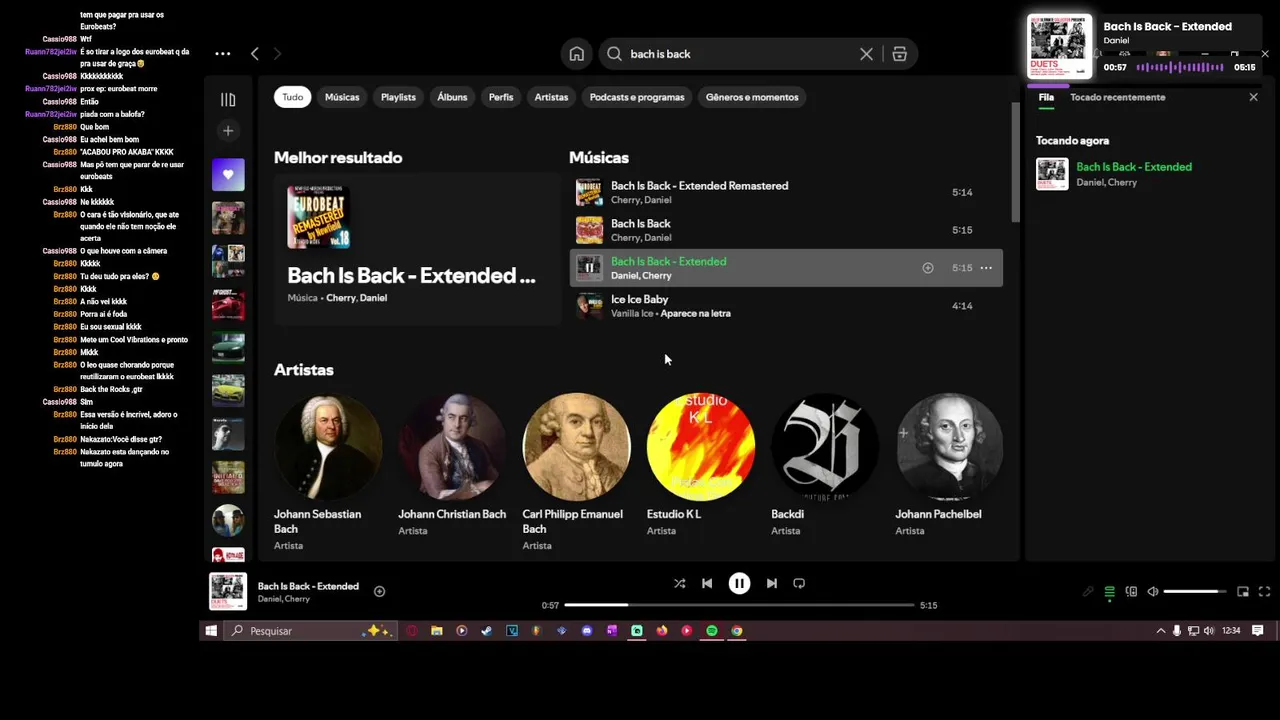
Task: Click the Browse icon in the search bar
Action: click(899, 54)
